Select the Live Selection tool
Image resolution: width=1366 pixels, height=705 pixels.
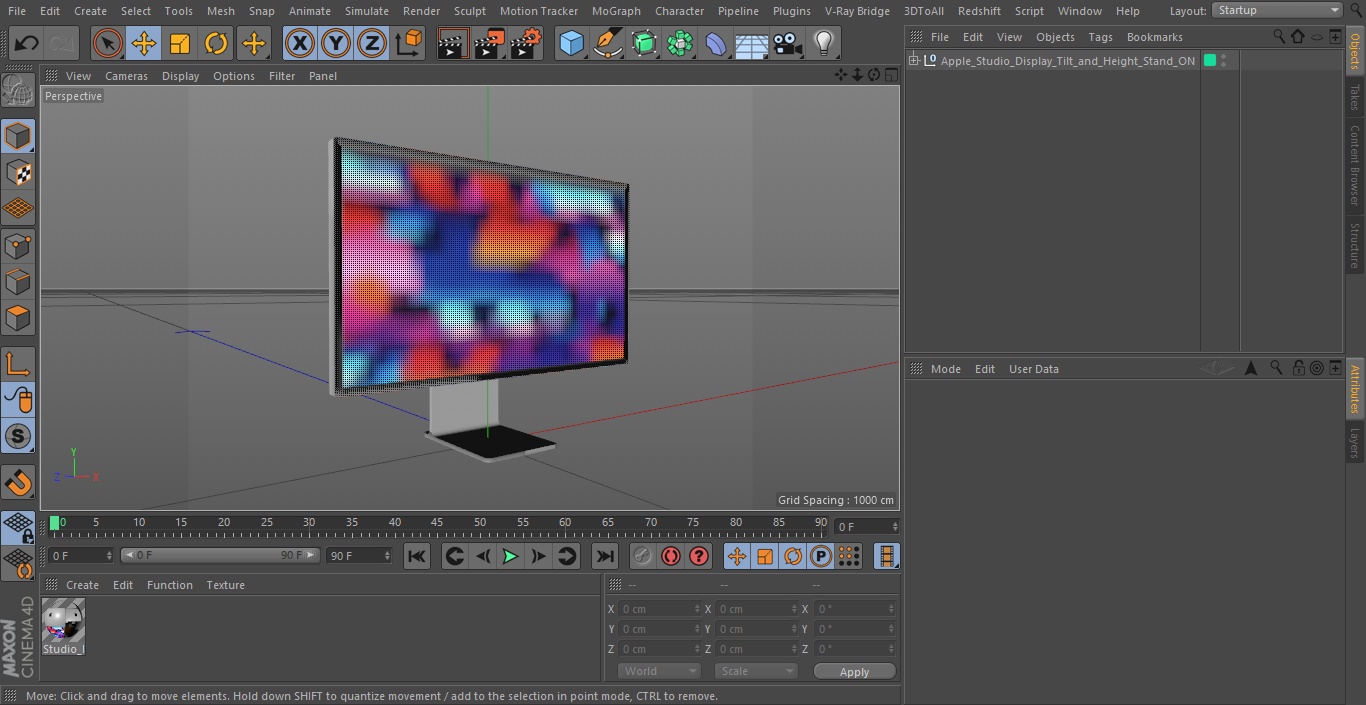pyautogui.click(x=107, y=43)
